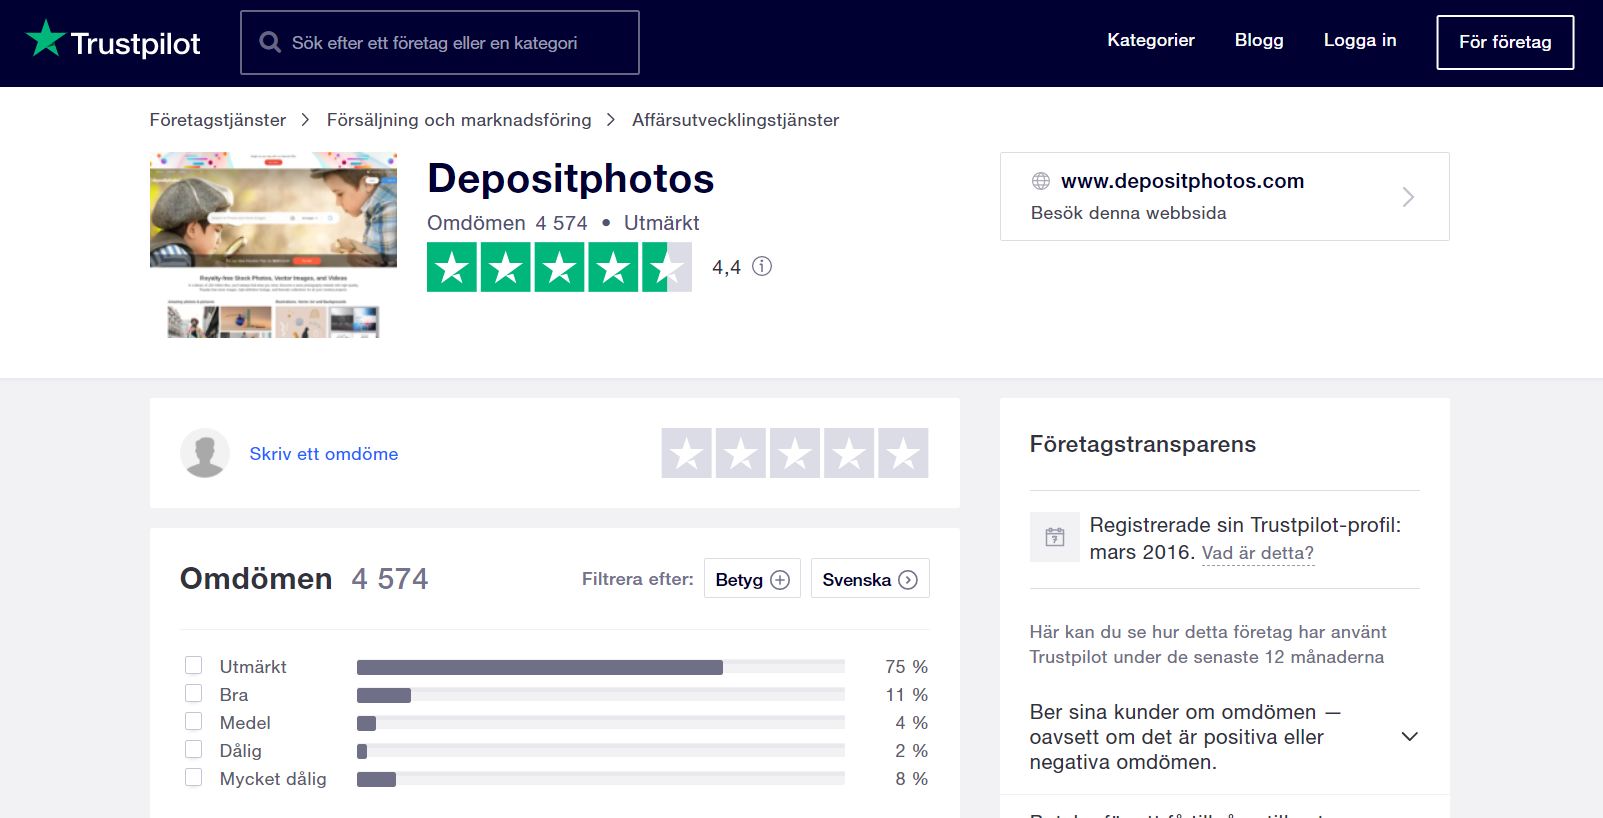The image size is (1603, 818).
Task: Go to Affärsutvecklingstjänster breadcrumb
Action: pos(735,120)
